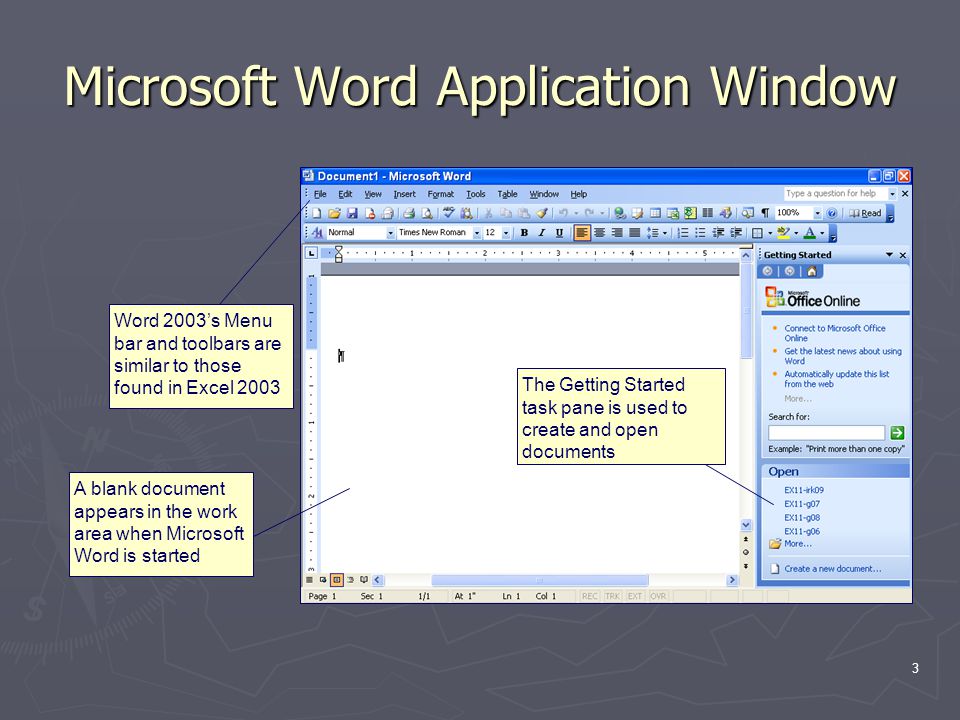Image resolution: width=960 pixels, height=720 pixels.
Task: Toggle Show/Hide paragraph marks
Action: [765, 213]
